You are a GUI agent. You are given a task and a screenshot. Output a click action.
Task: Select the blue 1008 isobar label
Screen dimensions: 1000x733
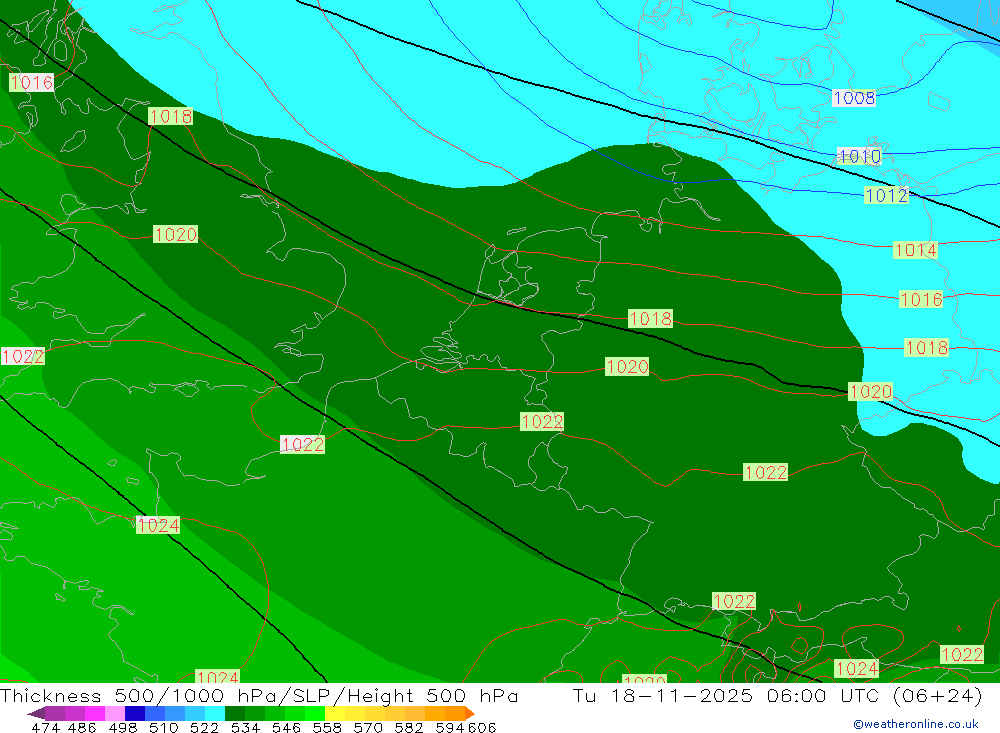click(x=853, y=98)
